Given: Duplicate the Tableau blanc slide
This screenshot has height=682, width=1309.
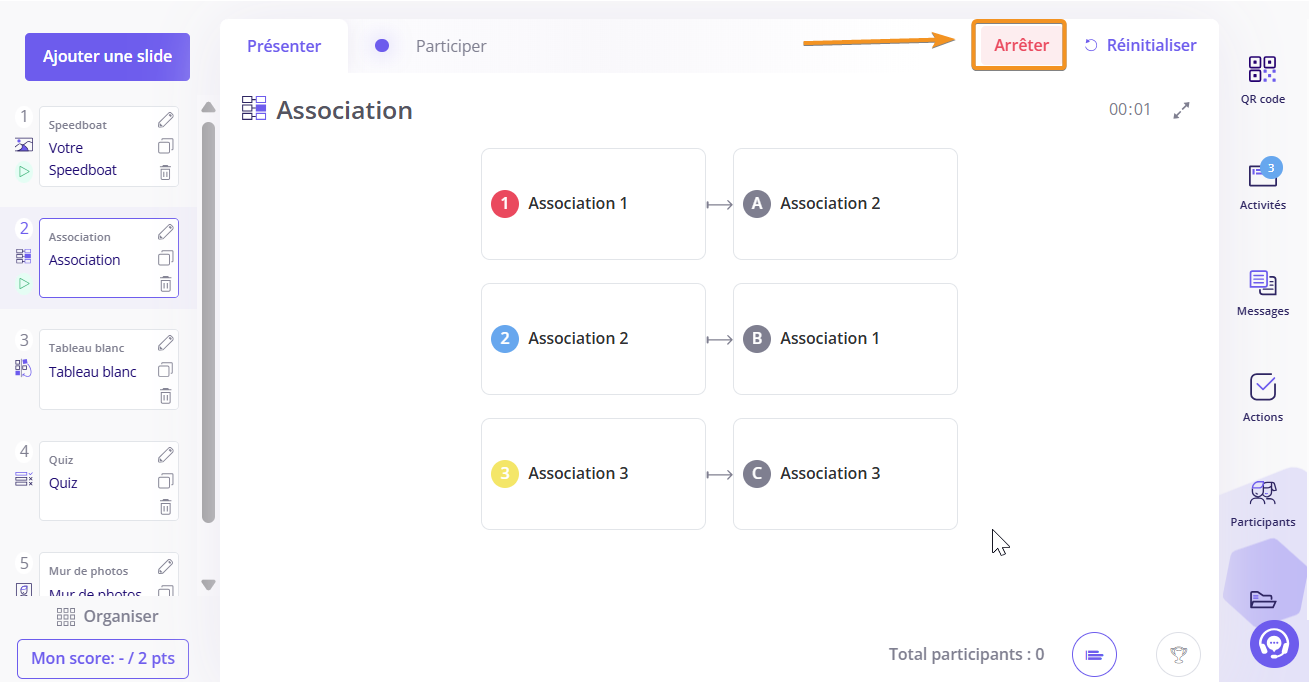Looking at the screenshot, I should pos(166,370).
